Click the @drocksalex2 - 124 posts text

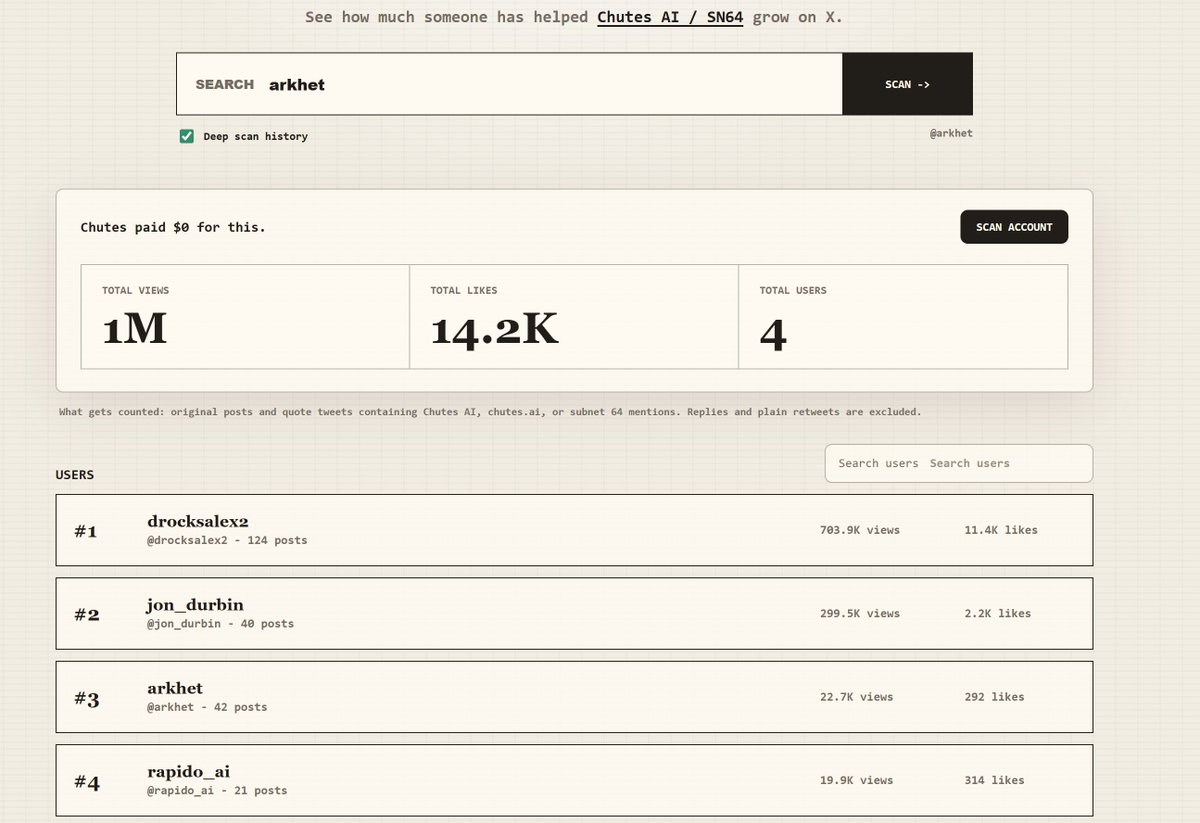227,540
